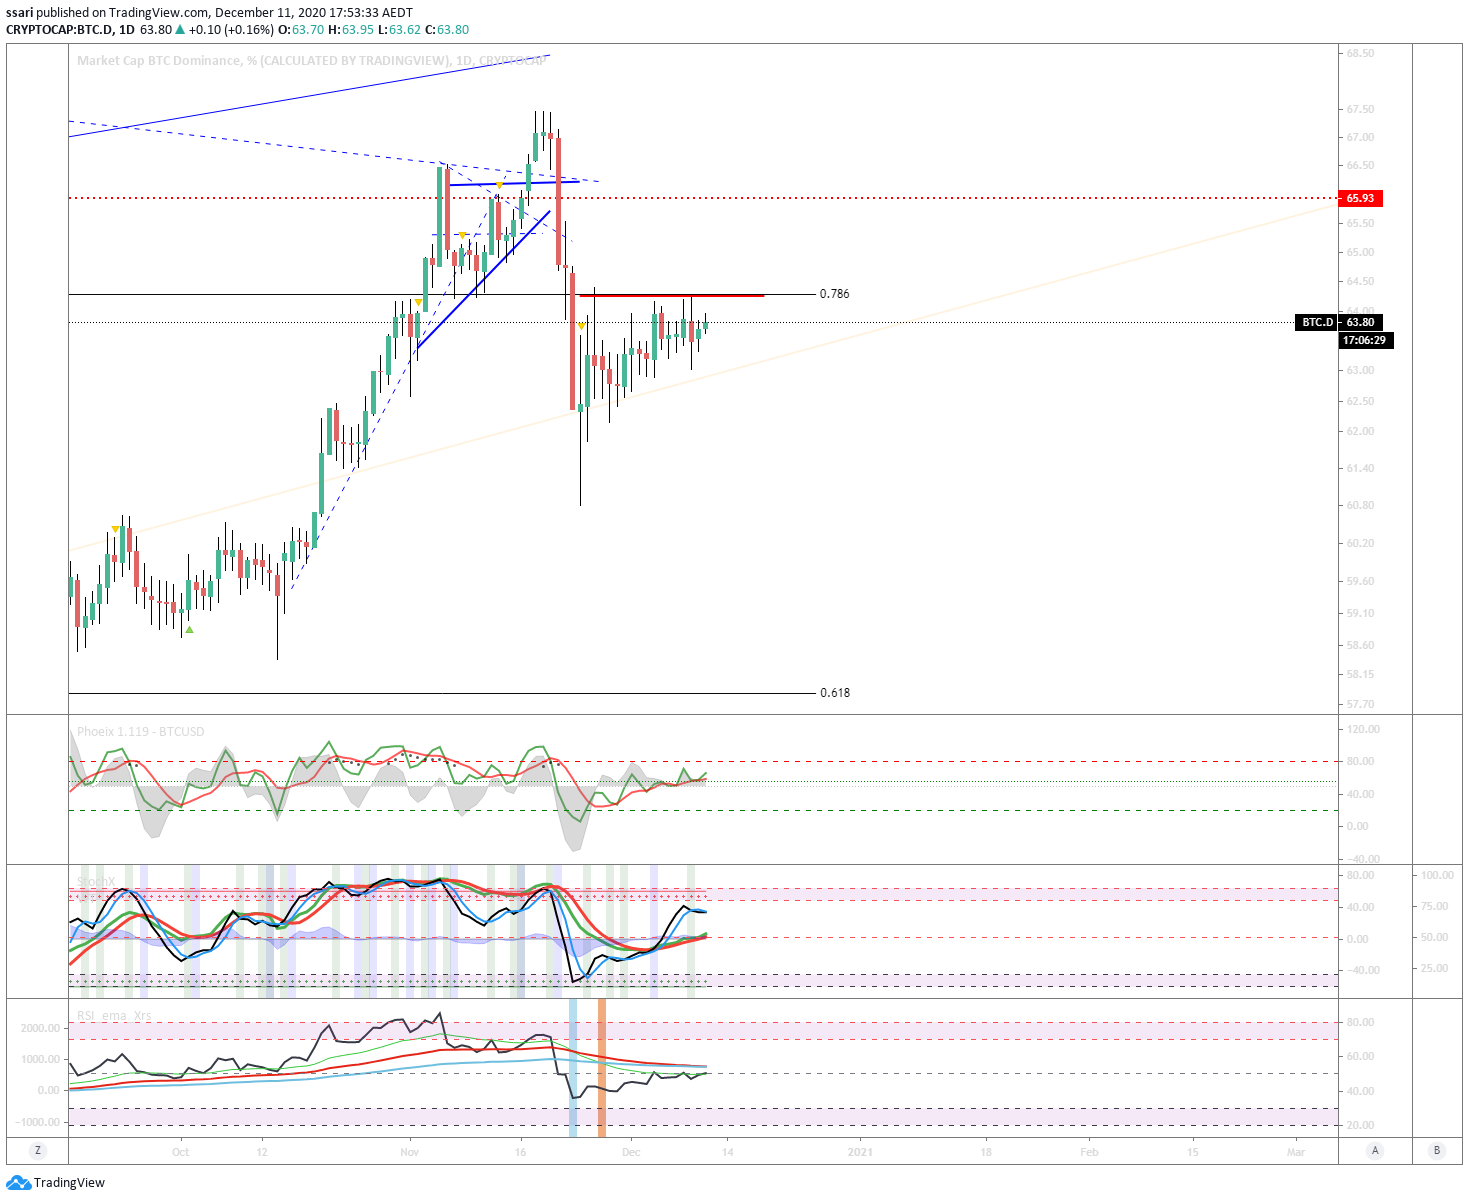Click the green up-triangle marker near October
This screenshot has height=1201, width=1469.
point(189,630)
